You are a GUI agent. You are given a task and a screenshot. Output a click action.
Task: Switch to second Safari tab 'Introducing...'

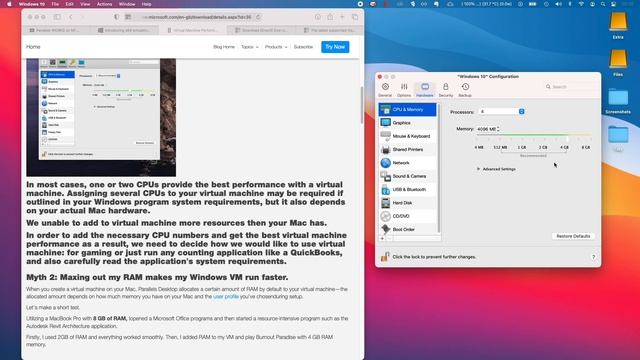(x=124, y=30)
